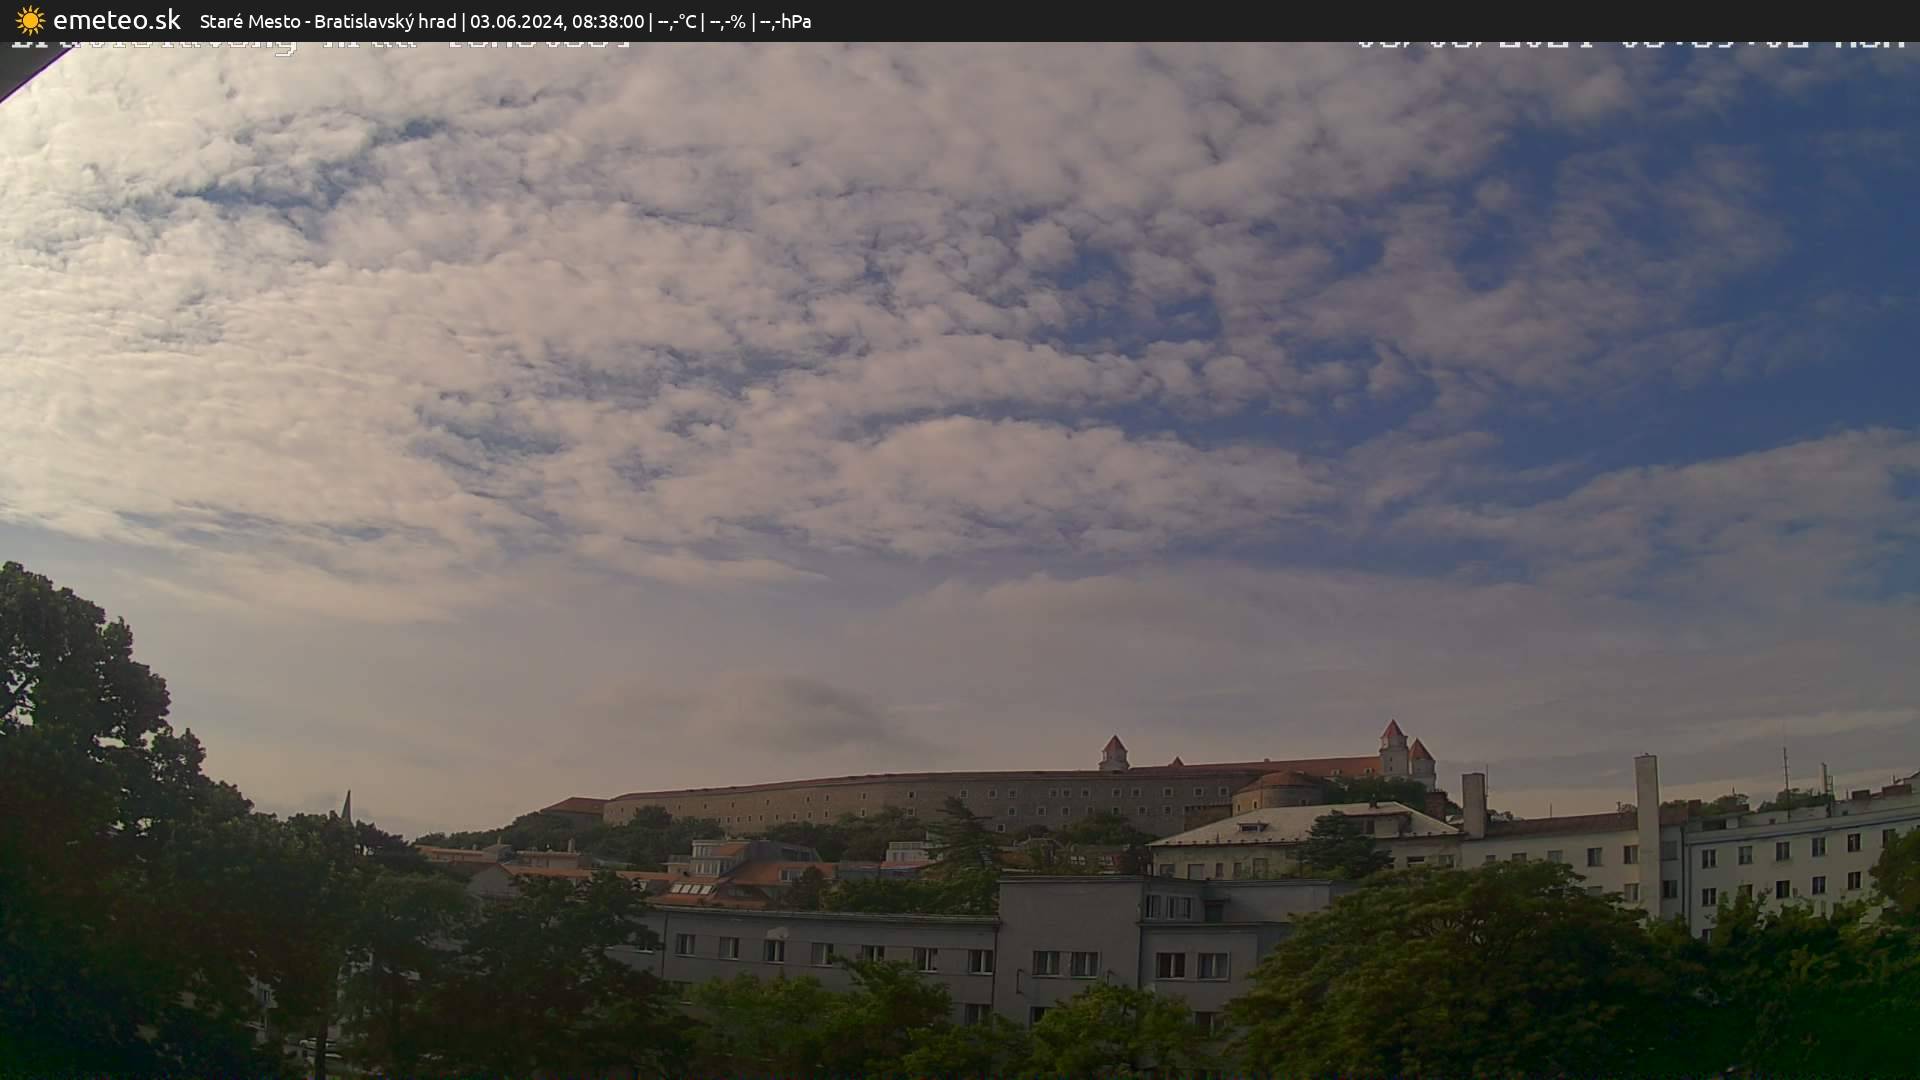Screen dimensions: 1920x1080
Task: Click the tall white chimney on the right
Action: coord(1646,820)
